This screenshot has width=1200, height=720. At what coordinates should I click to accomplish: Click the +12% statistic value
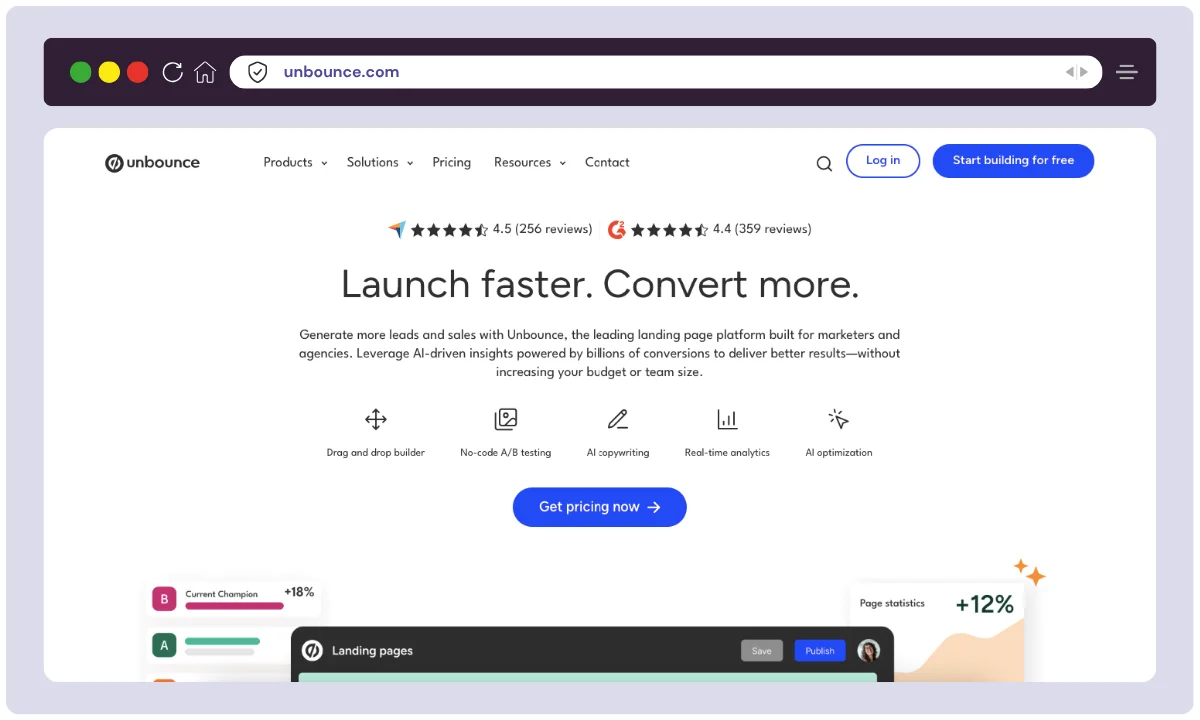[985, 605]
